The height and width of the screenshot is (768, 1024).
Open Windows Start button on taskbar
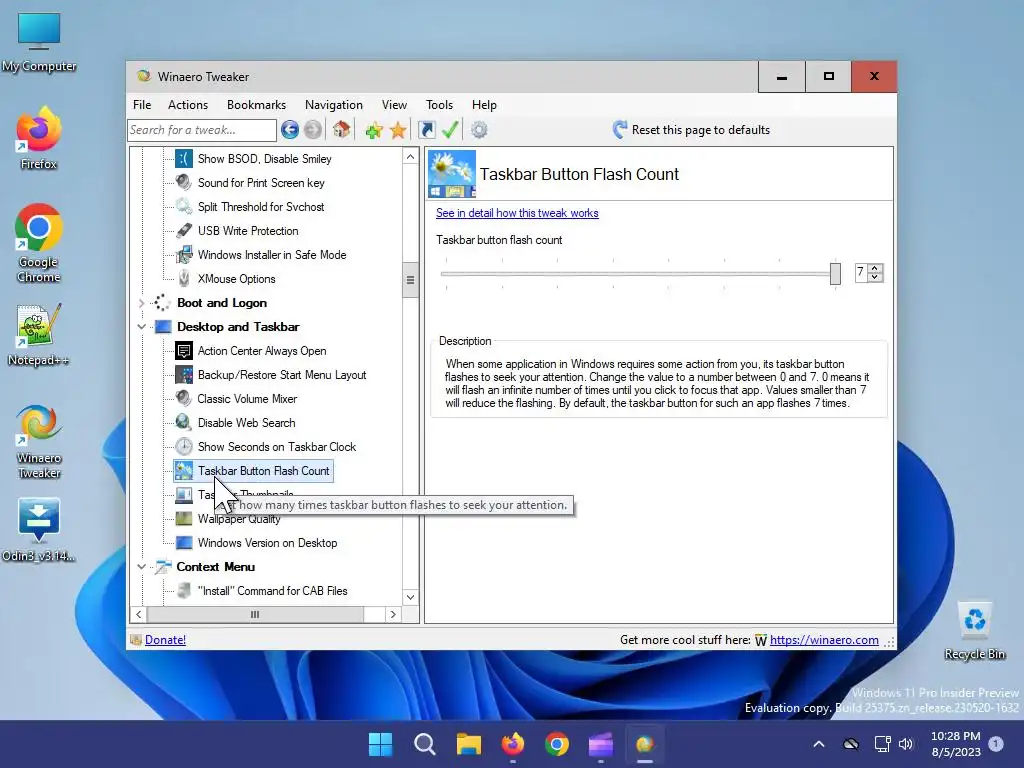(380, 744)
